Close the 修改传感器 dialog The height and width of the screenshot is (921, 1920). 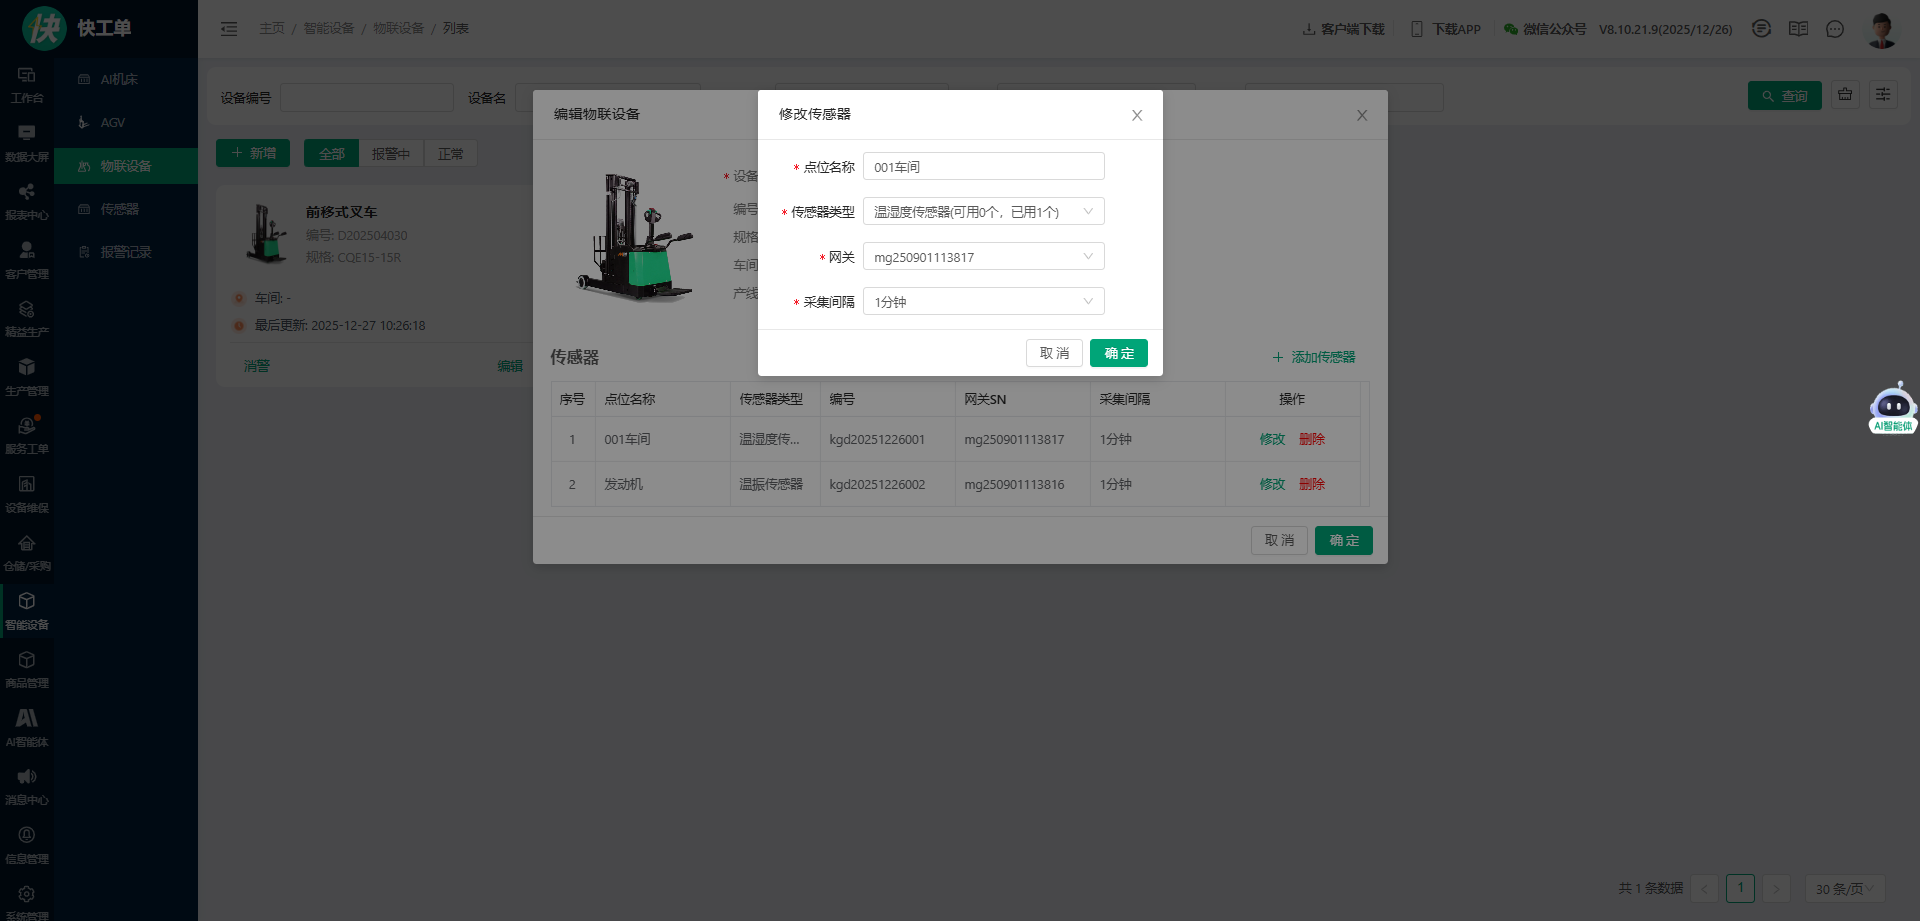coord(1137,115)
